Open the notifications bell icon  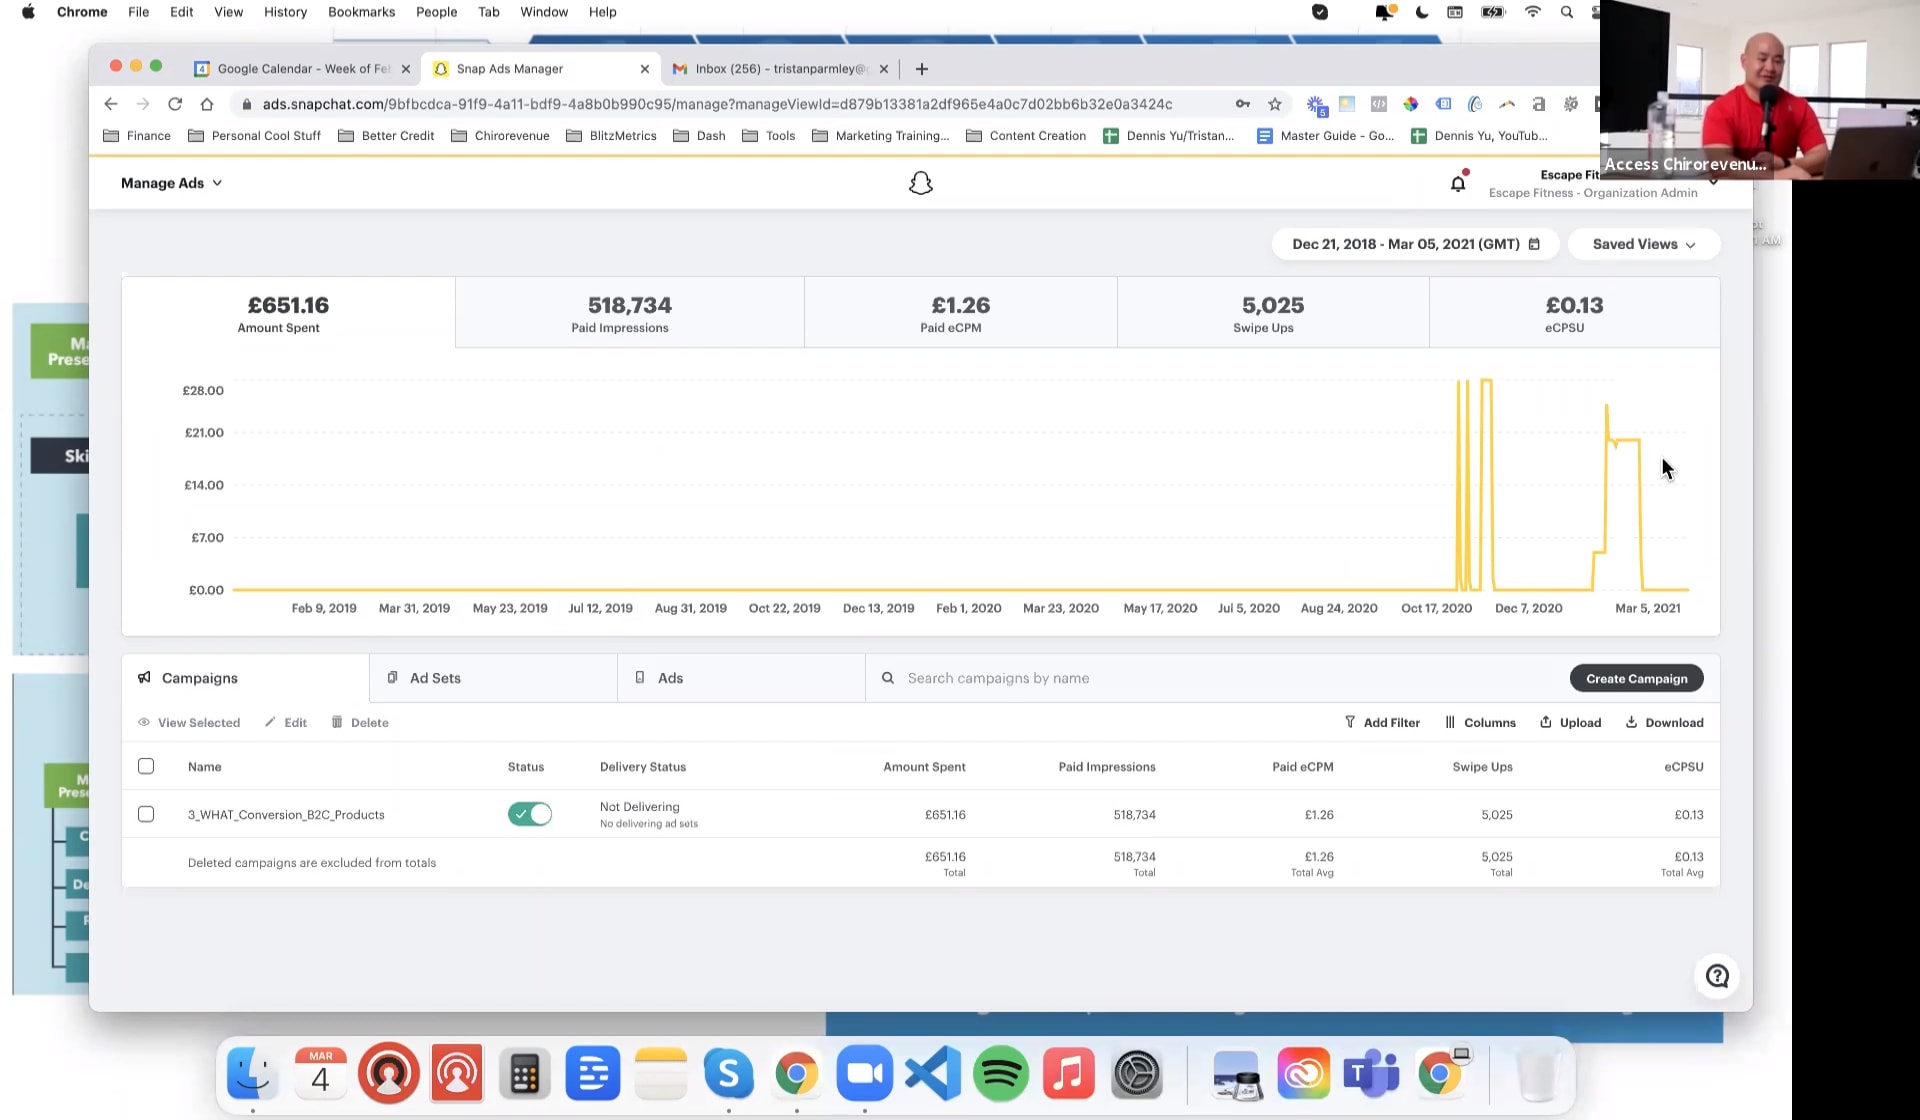(1457, 183)
